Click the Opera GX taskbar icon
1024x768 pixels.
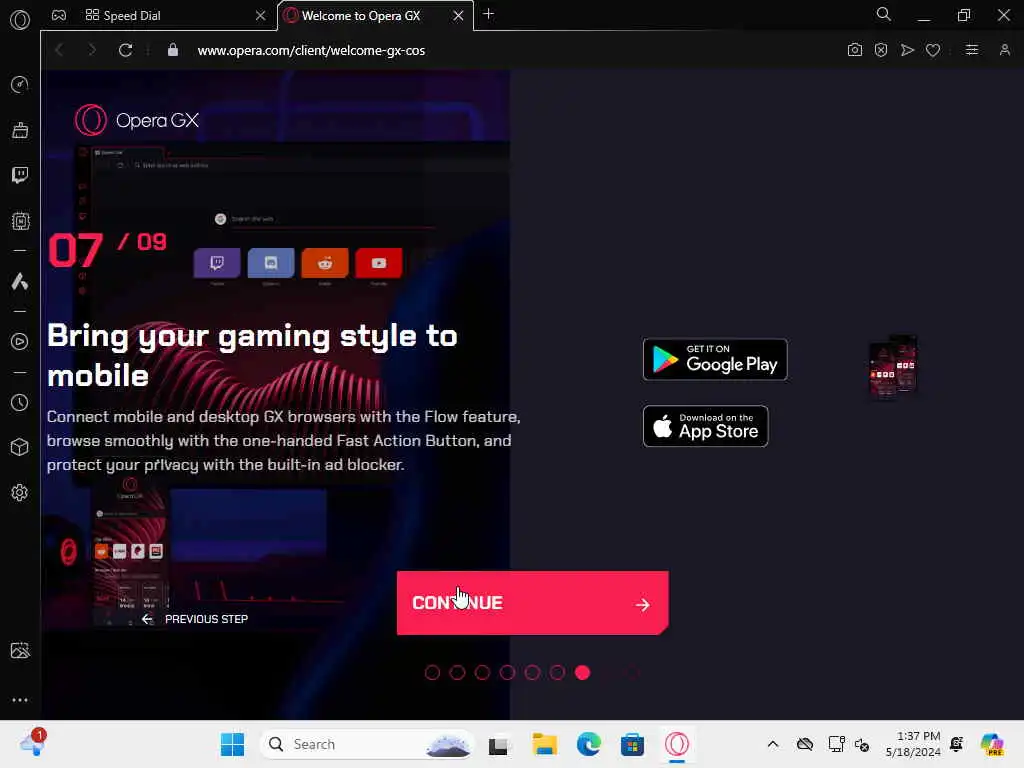[x=677, y=744]
